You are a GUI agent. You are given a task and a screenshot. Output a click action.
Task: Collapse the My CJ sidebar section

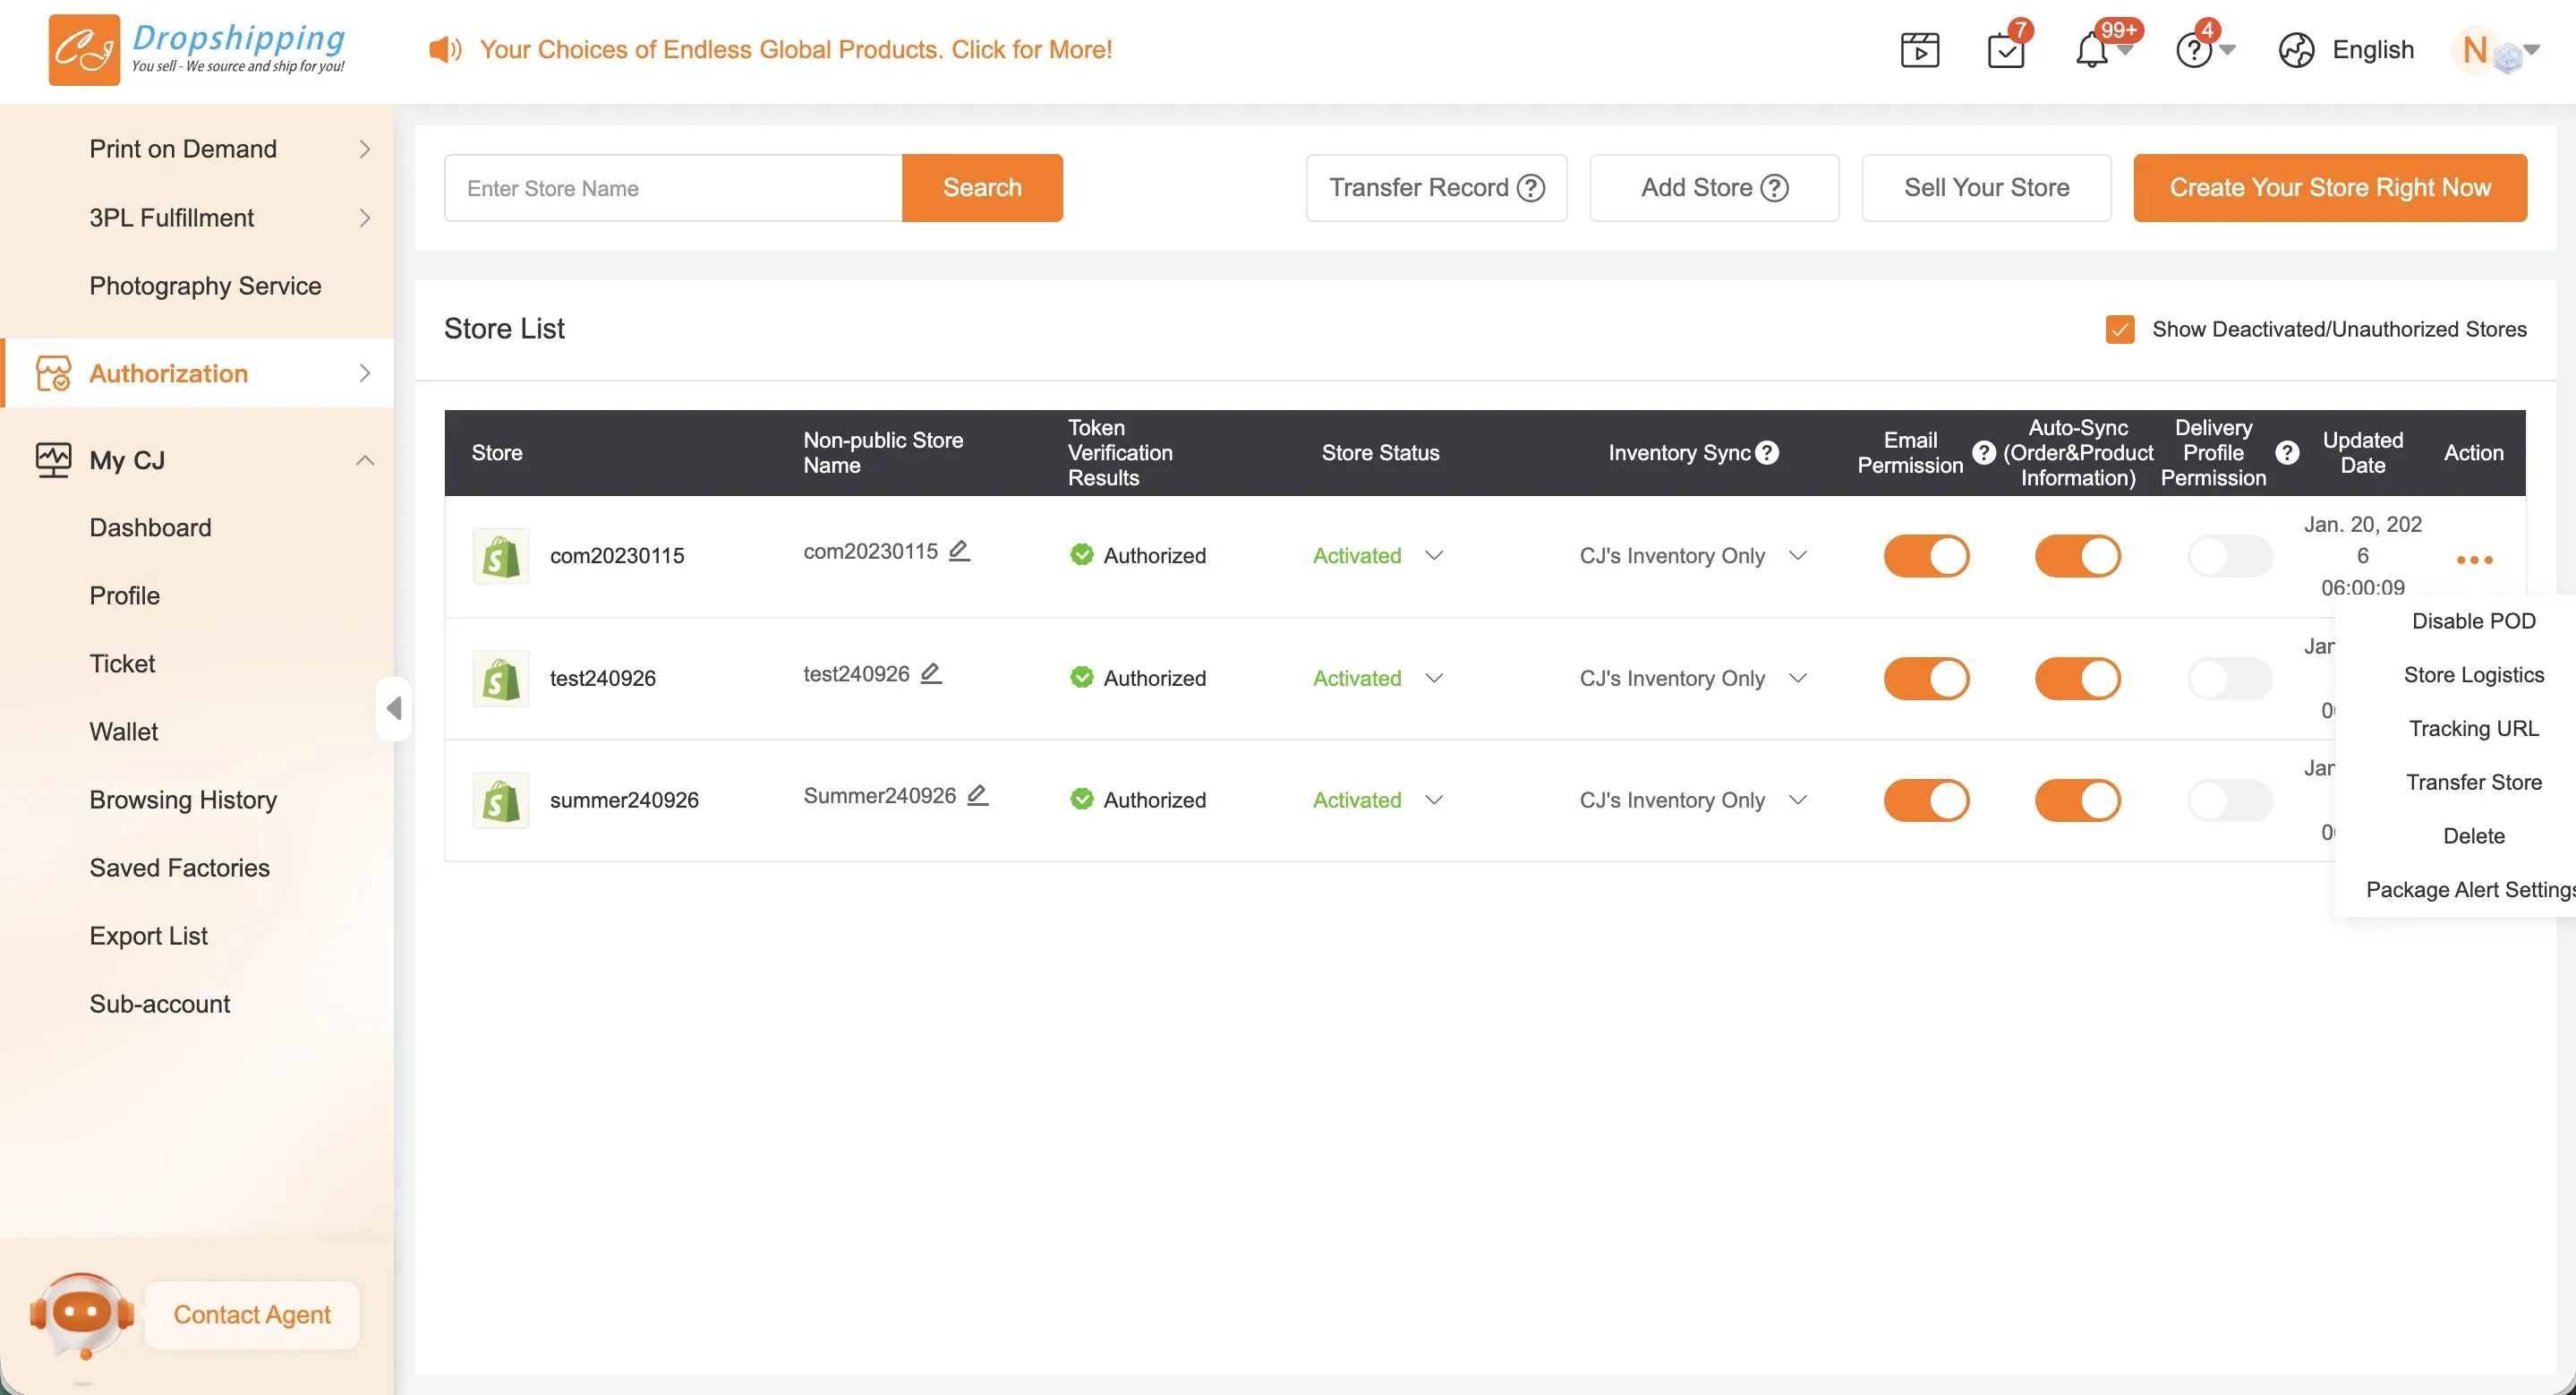[x=365, y=460]
